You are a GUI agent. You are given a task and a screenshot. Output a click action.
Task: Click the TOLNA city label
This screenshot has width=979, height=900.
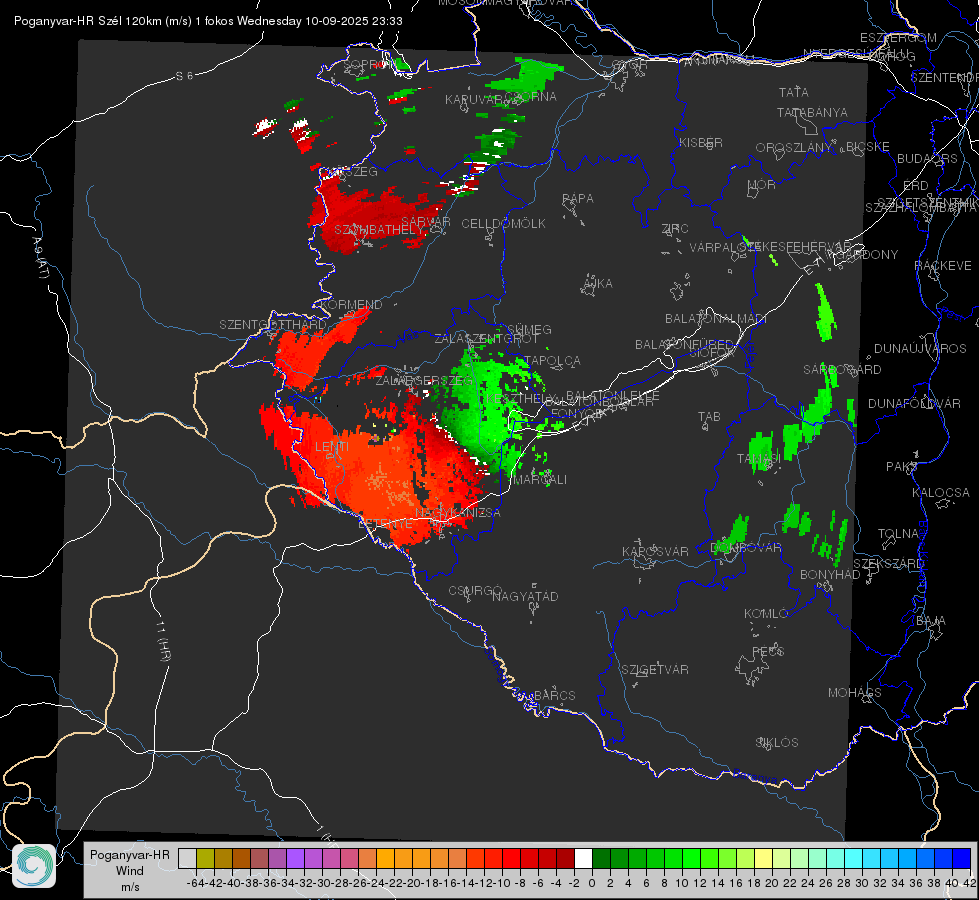point(898,534)
